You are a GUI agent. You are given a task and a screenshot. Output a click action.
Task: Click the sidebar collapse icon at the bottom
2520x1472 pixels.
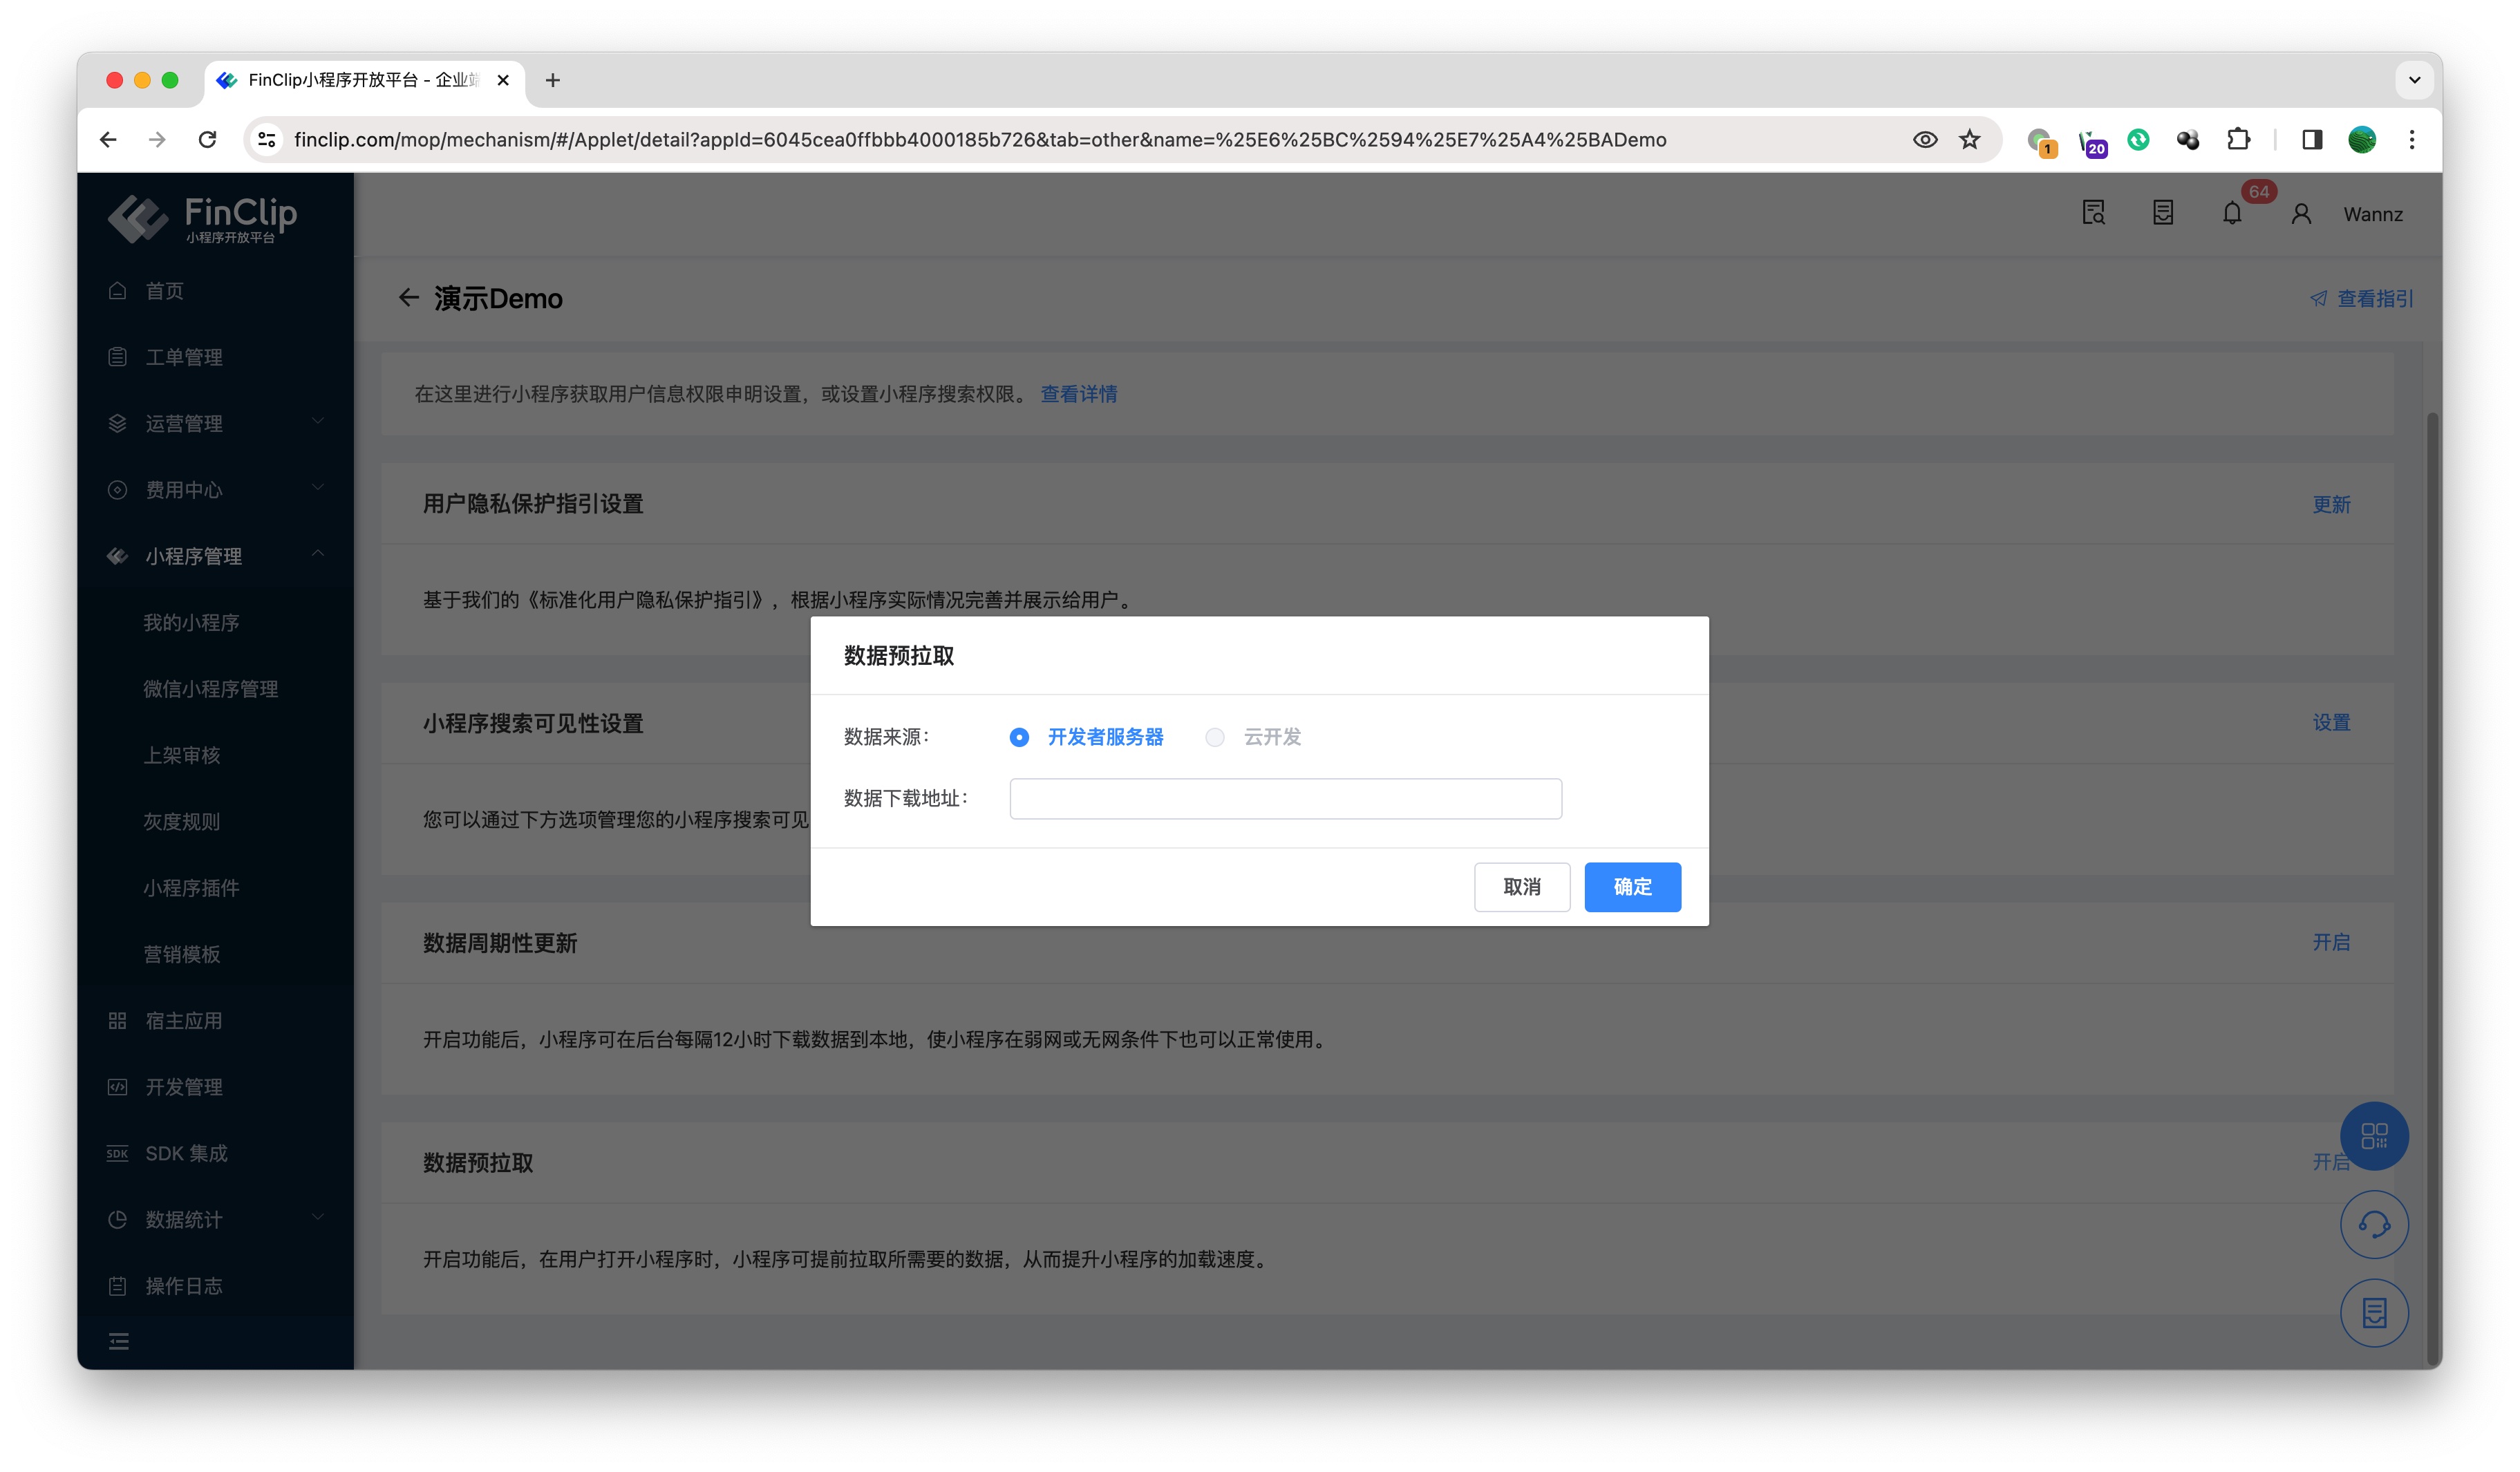[x=119, y=1341]
